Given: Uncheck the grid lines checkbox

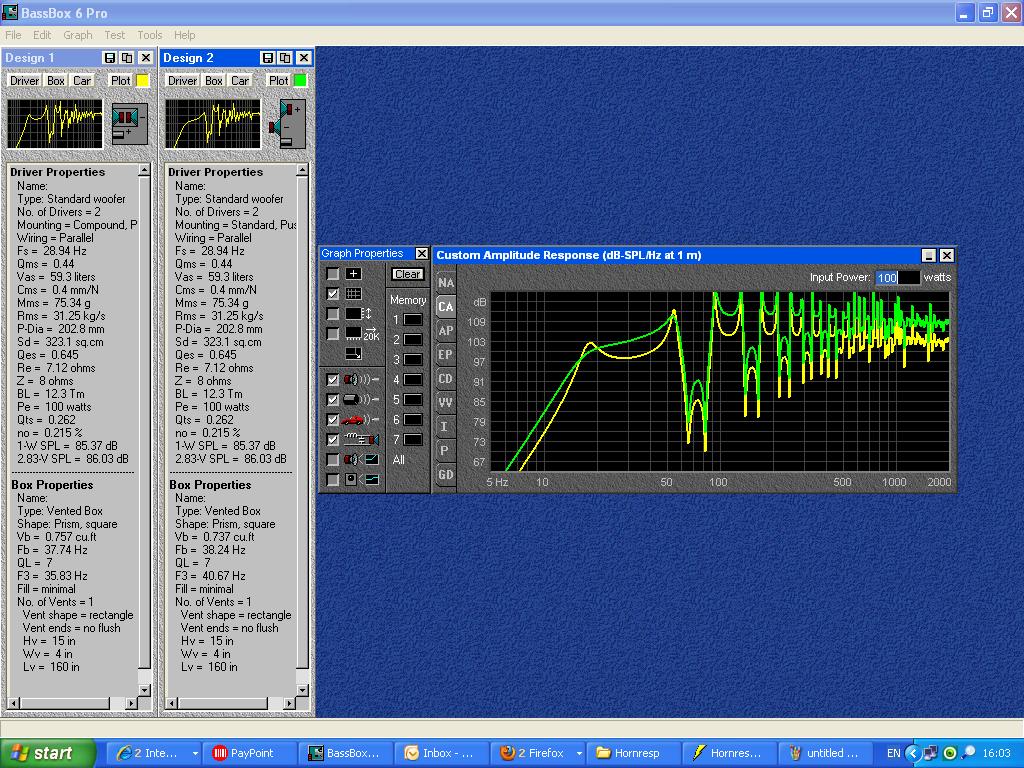Looking at the screenshot, I should [333, 294].
